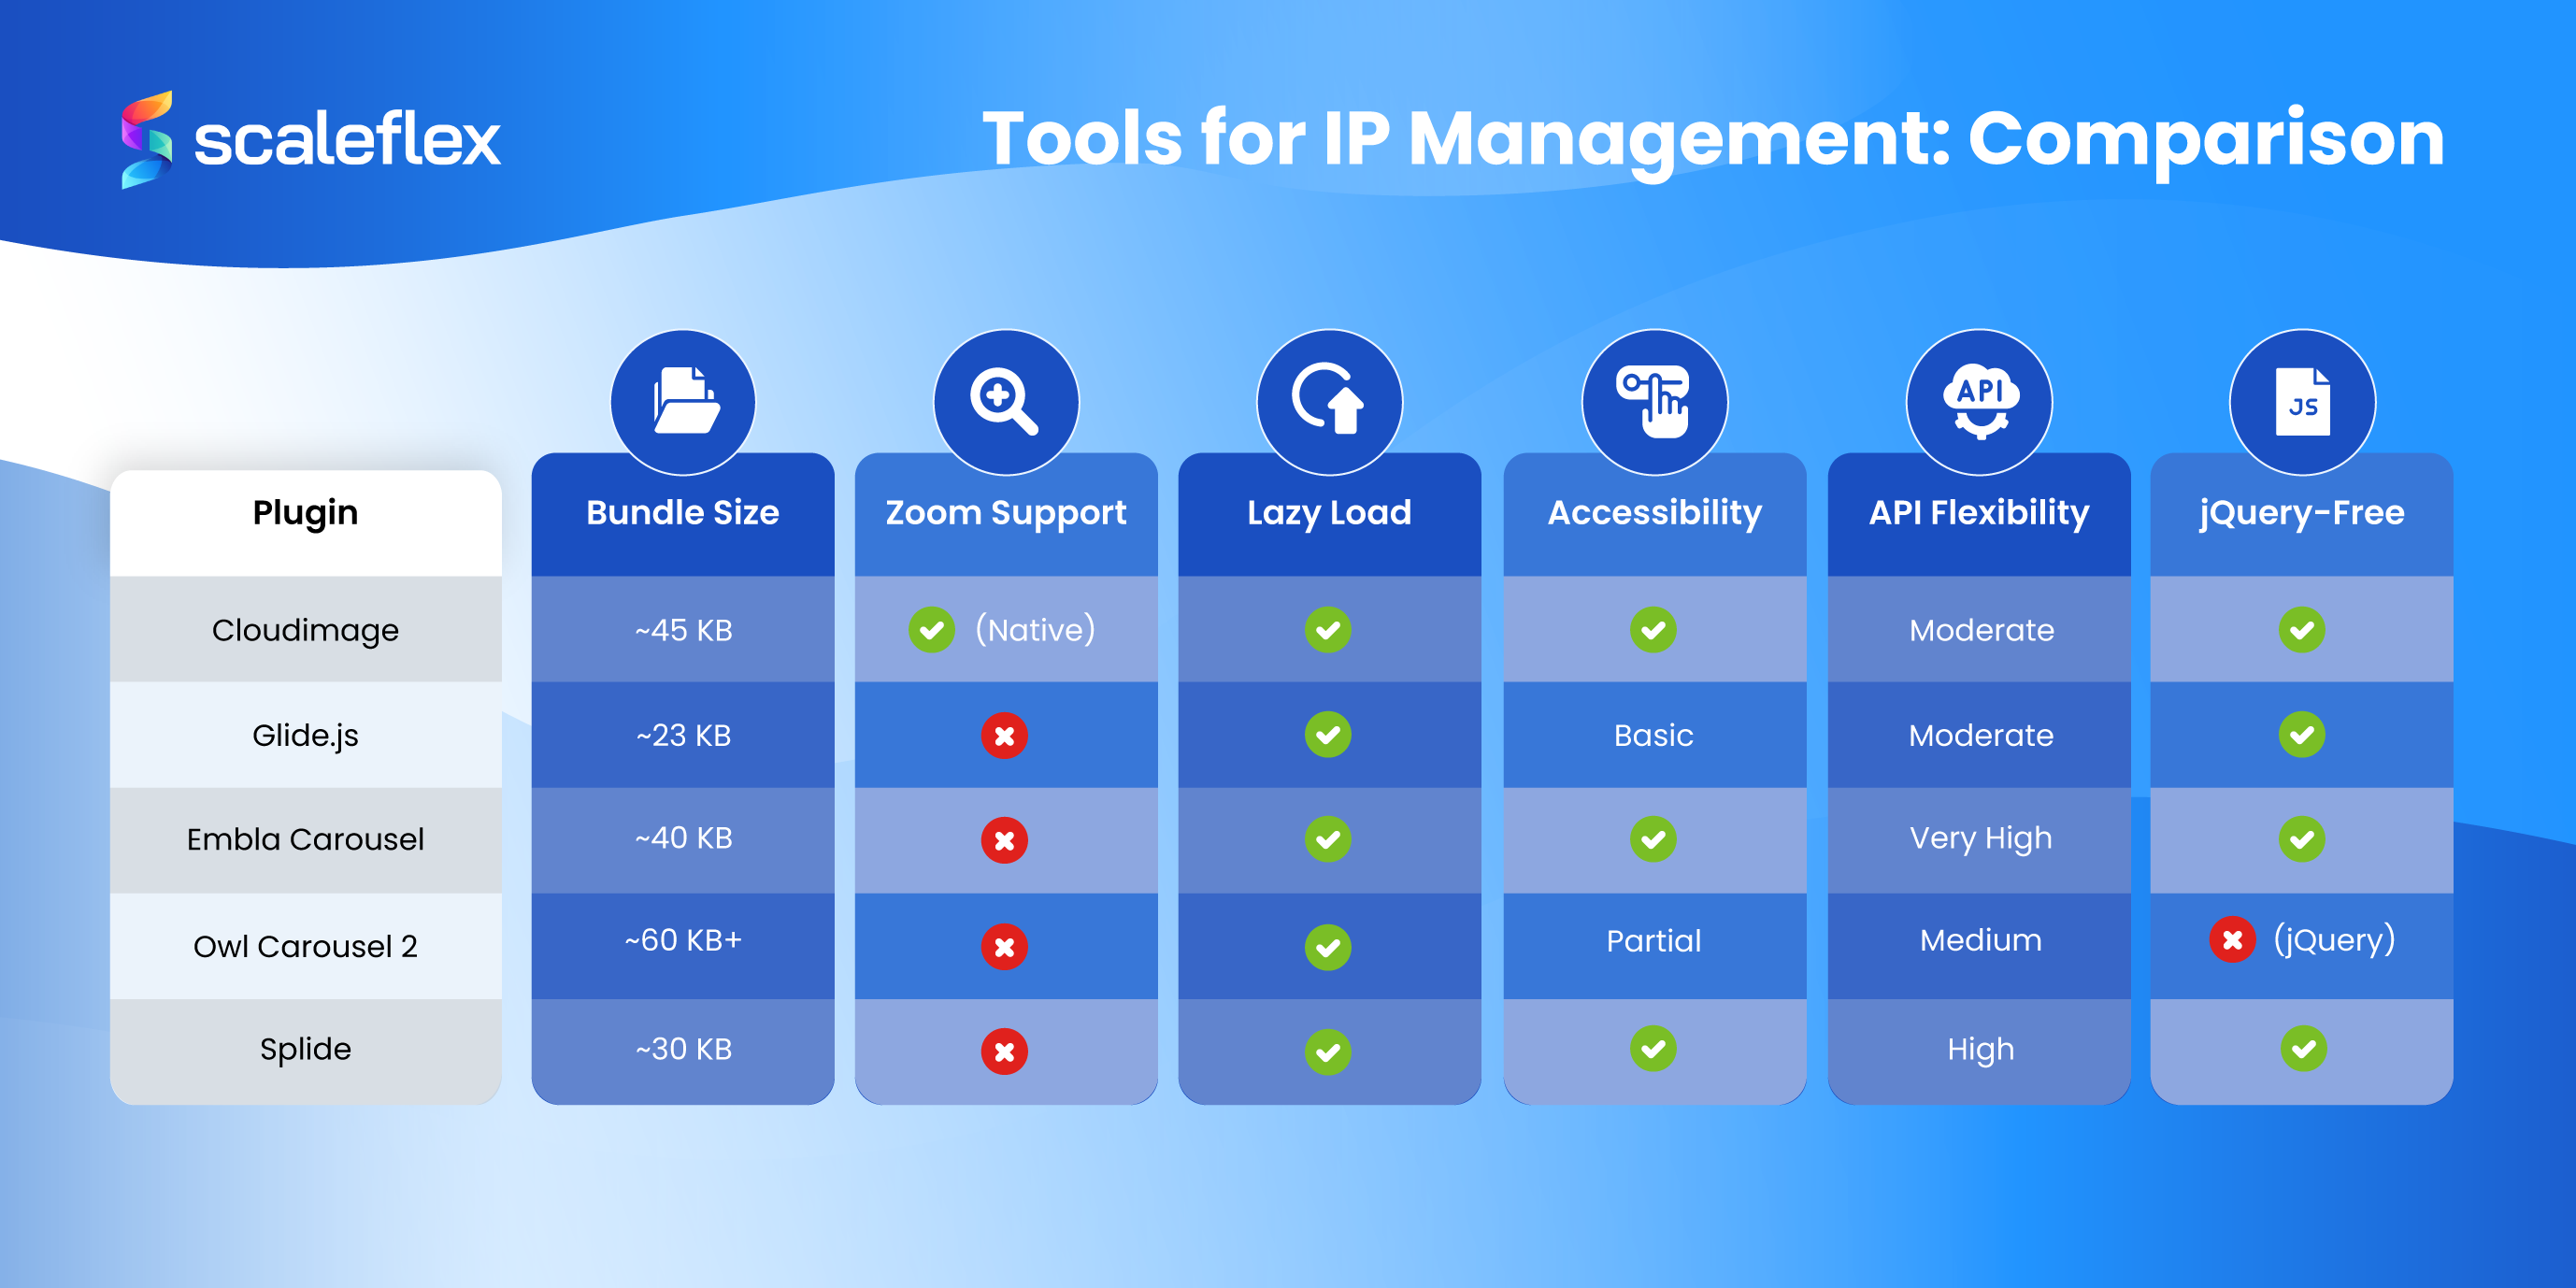
Task: Toggle Embla Carousel's Accessibility checkmark
Action: (1653, 840)
